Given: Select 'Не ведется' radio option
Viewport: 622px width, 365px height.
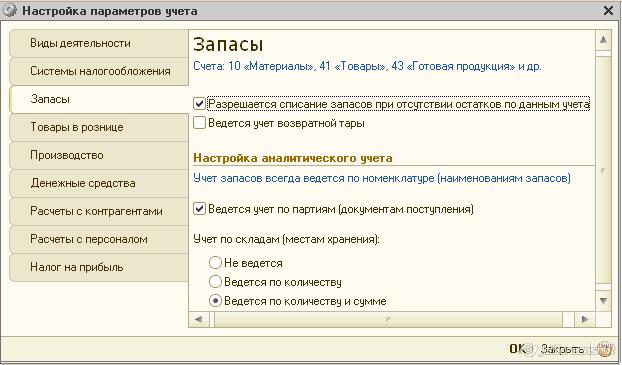Looking at the screenshot, I should (215, 263).
